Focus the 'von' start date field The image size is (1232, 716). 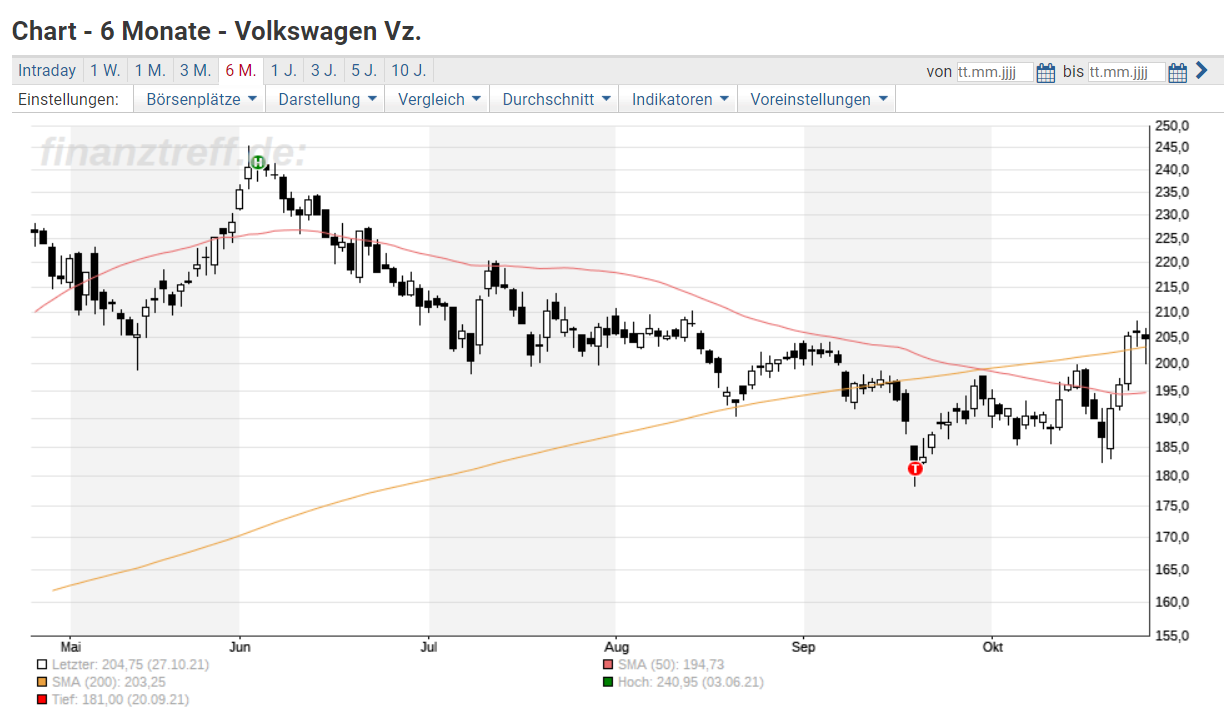pos(995,72)
